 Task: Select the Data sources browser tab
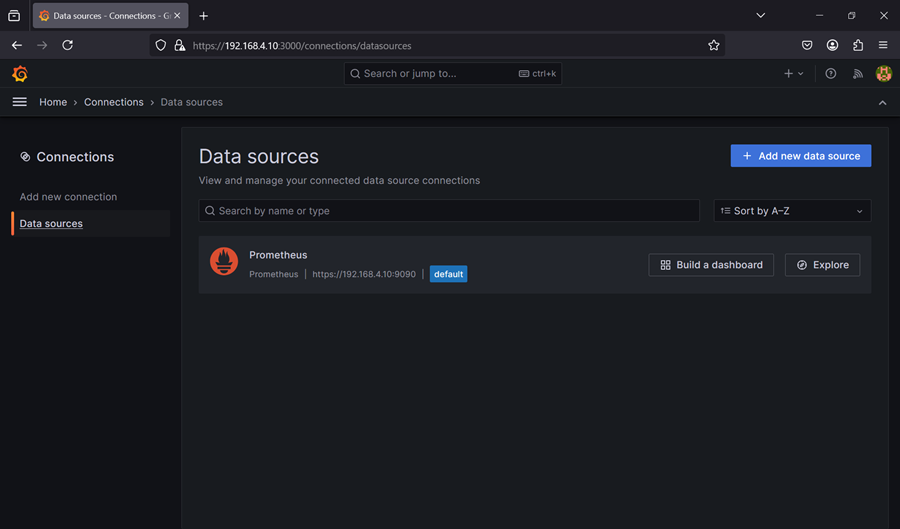[110, 15]
